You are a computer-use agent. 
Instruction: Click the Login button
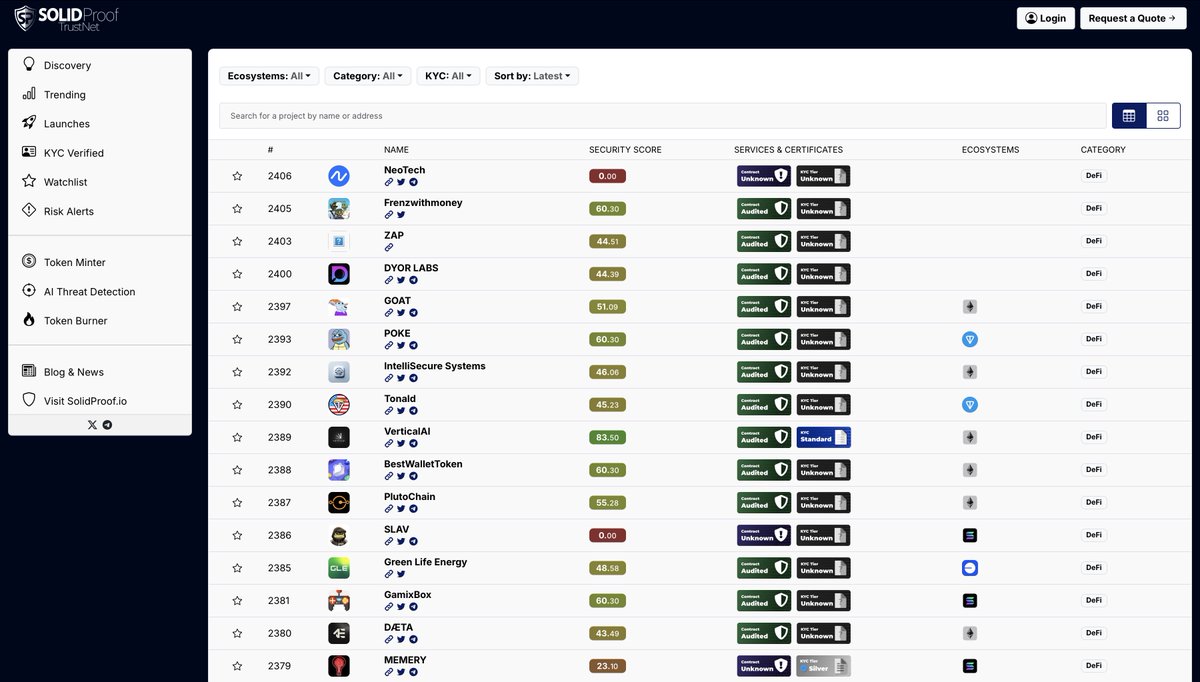(x=1046, y=18)
